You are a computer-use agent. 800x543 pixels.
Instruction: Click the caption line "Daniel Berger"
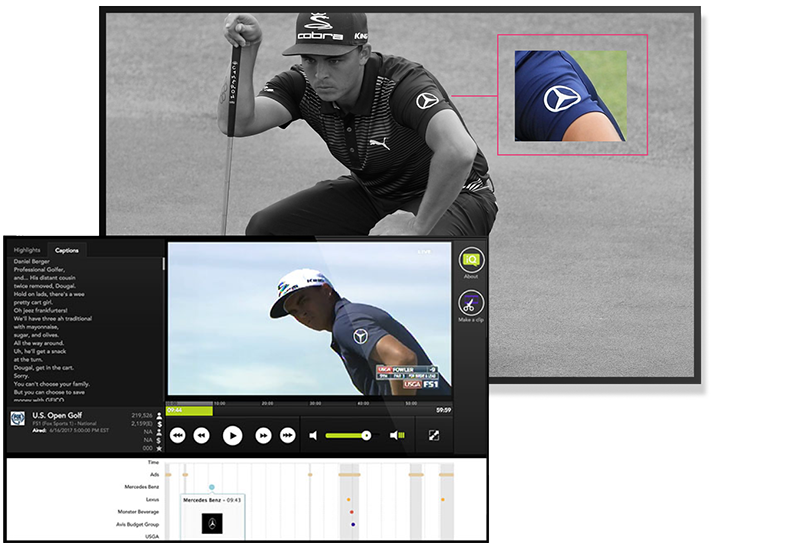click(32, 261)
